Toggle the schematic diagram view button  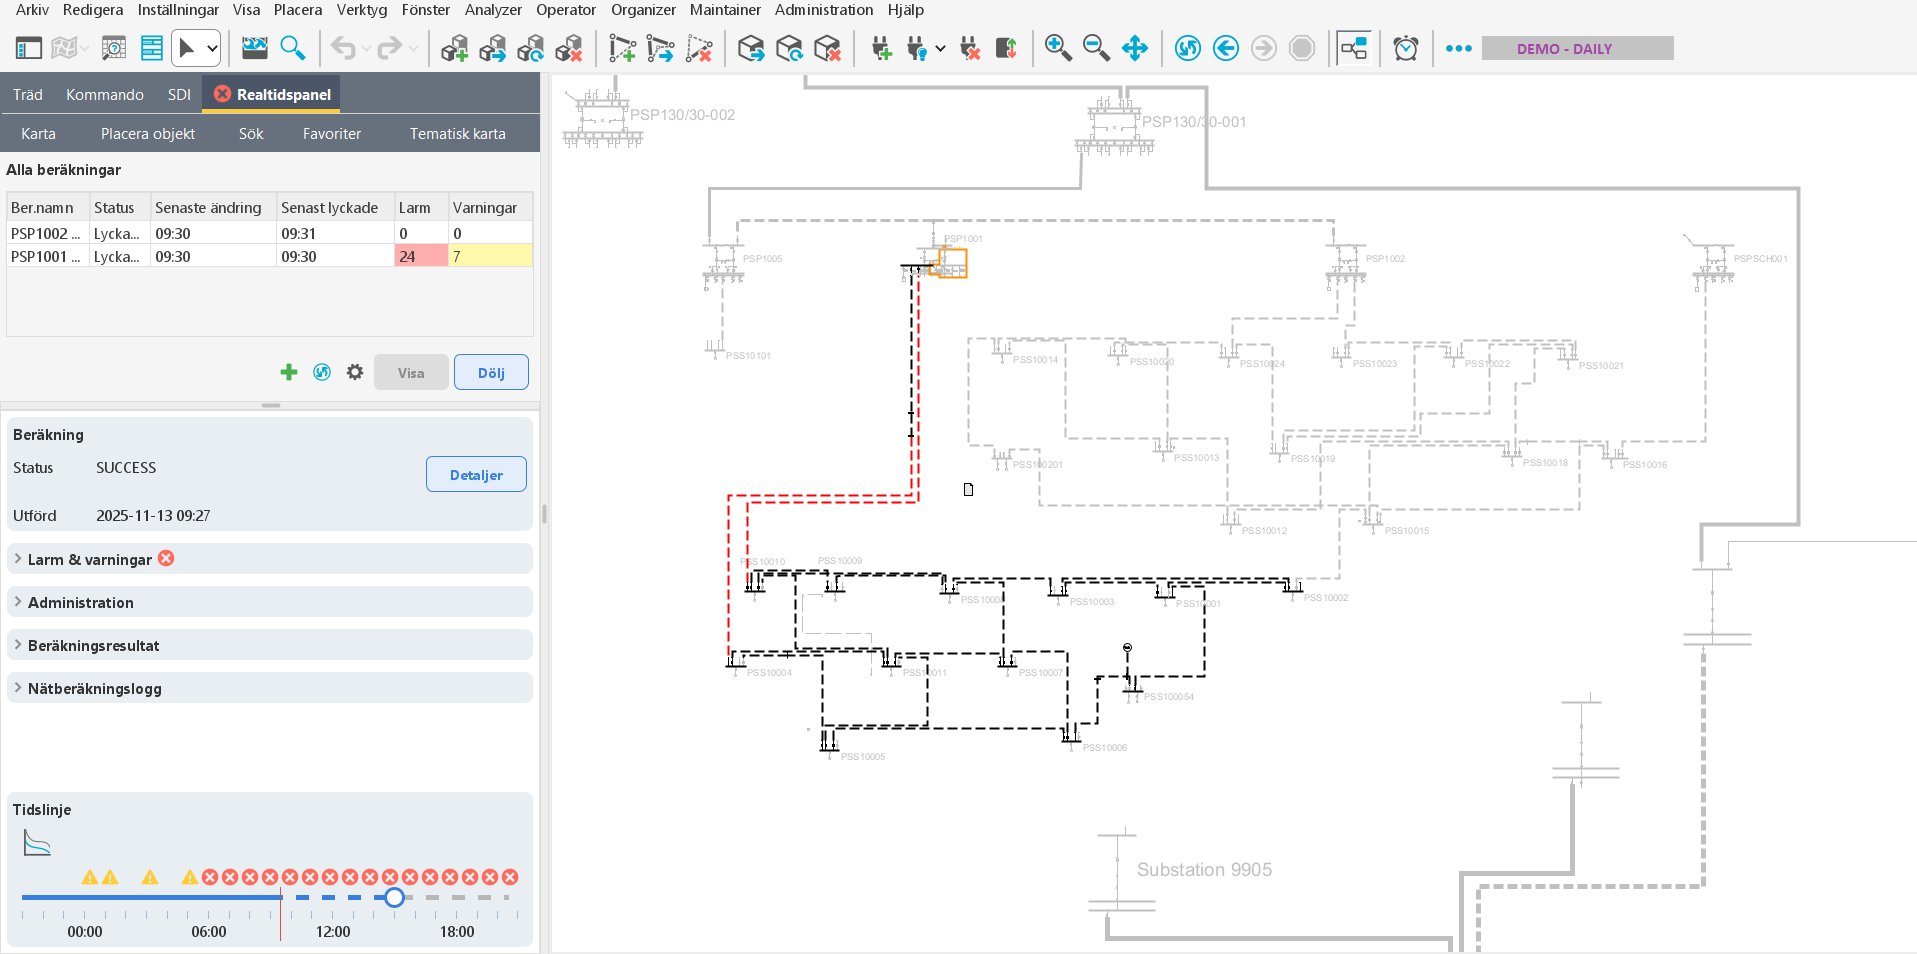pos(1353,48)
